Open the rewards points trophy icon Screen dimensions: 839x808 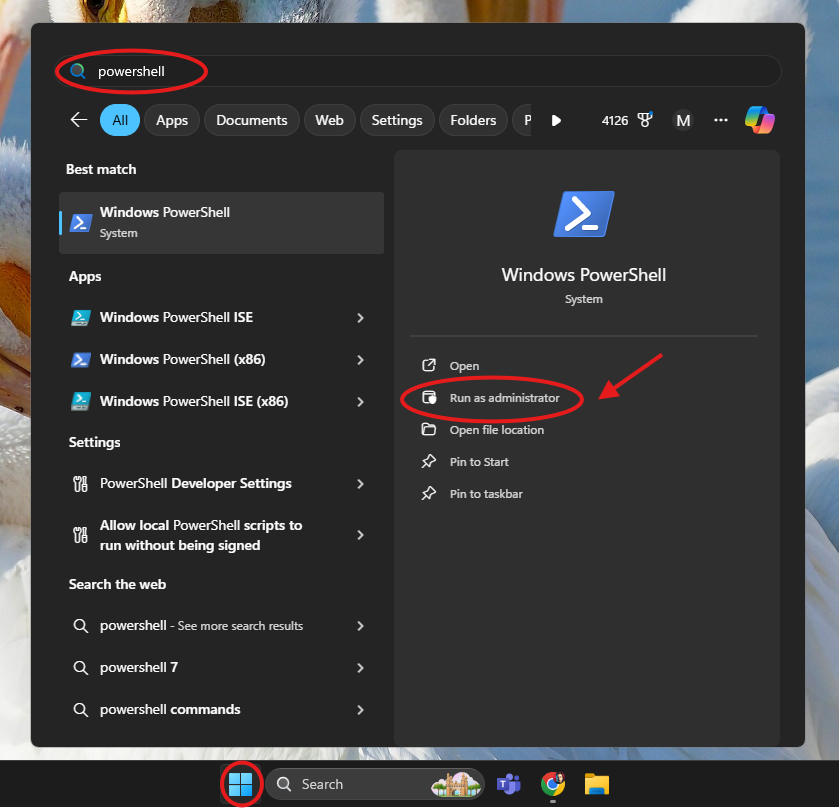pyautogui.click(x=645, y=120)
